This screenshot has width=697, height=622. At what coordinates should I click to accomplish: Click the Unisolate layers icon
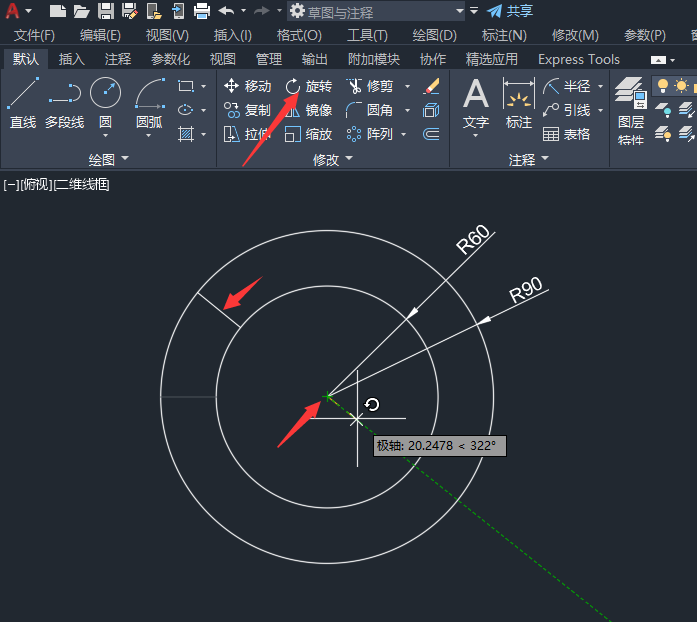(x=687, y=134)
